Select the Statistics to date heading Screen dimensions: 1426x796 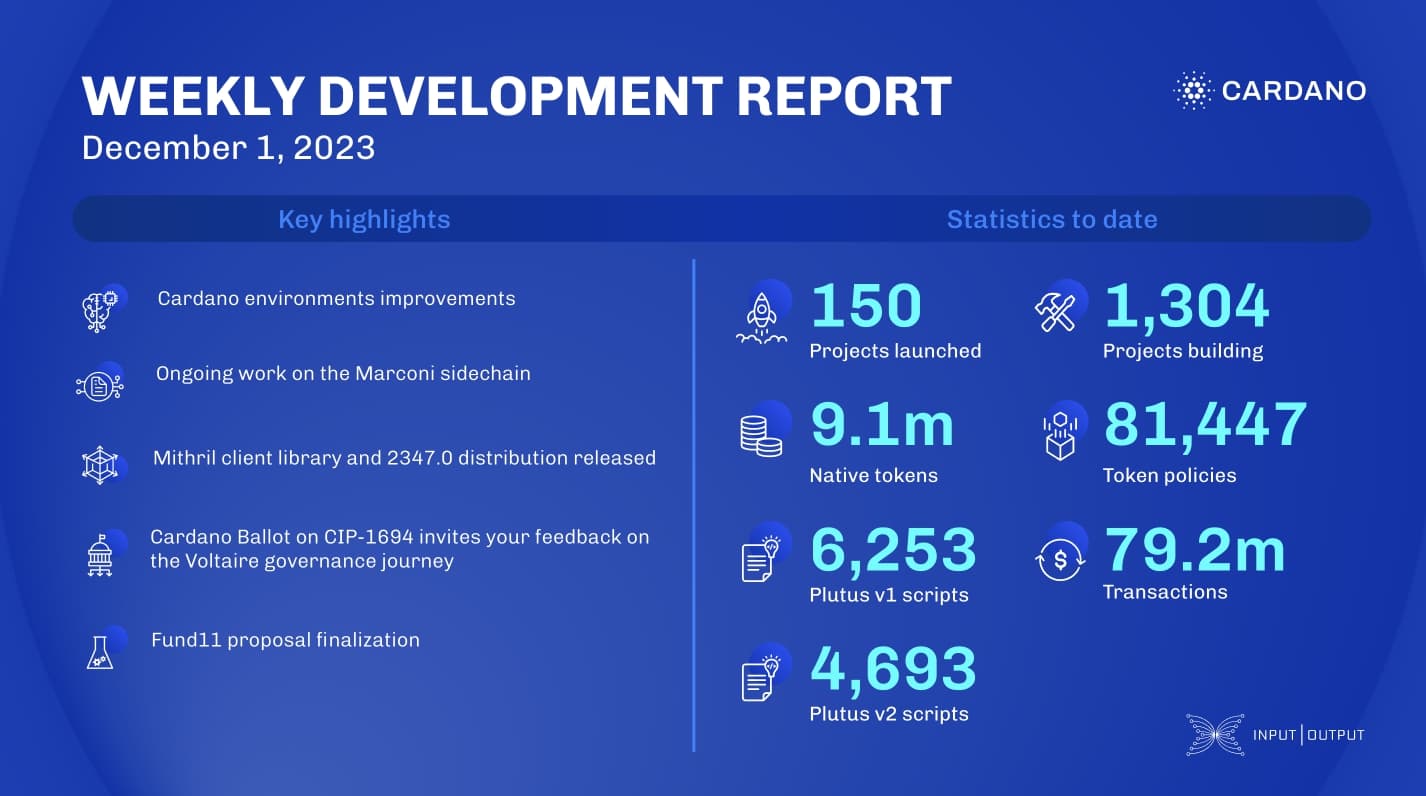coord(1051,219)
